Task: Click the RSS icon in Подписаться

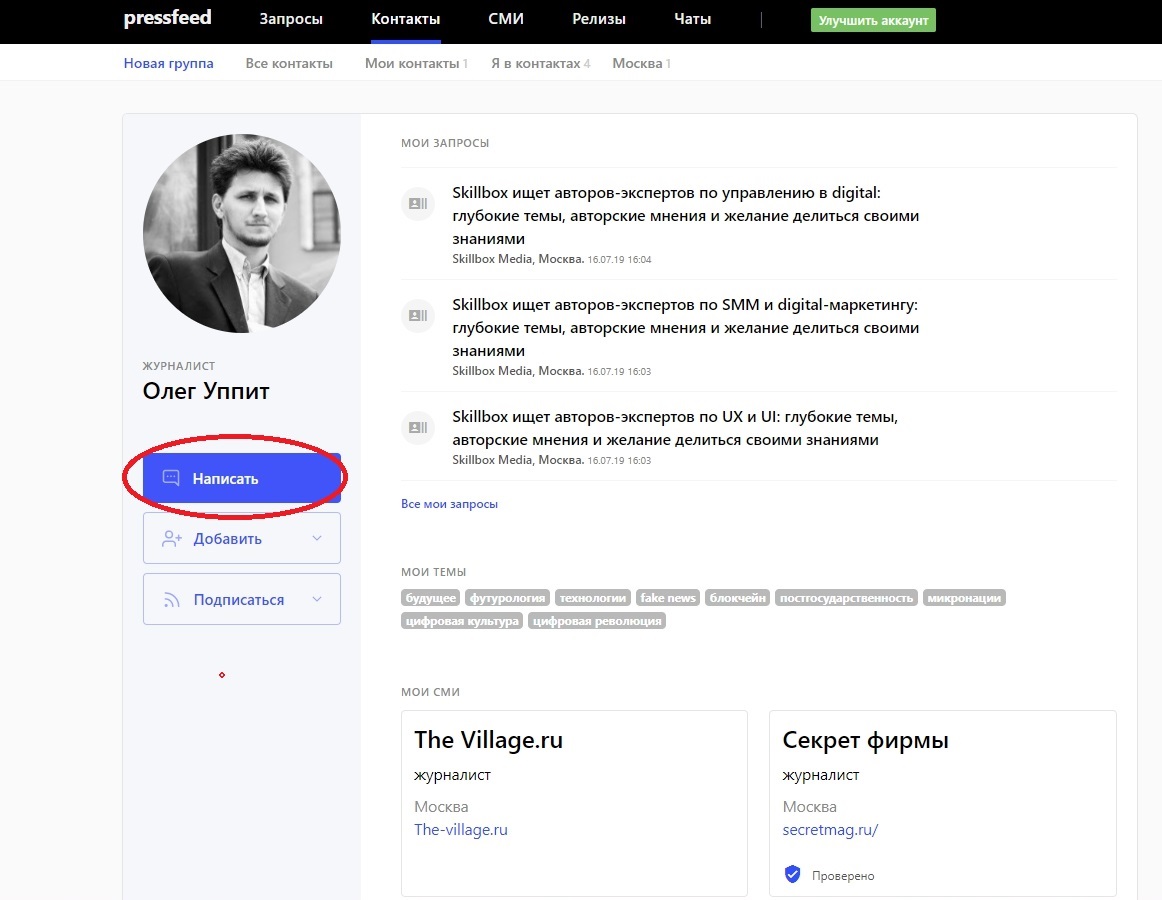Action: point(171,600)
